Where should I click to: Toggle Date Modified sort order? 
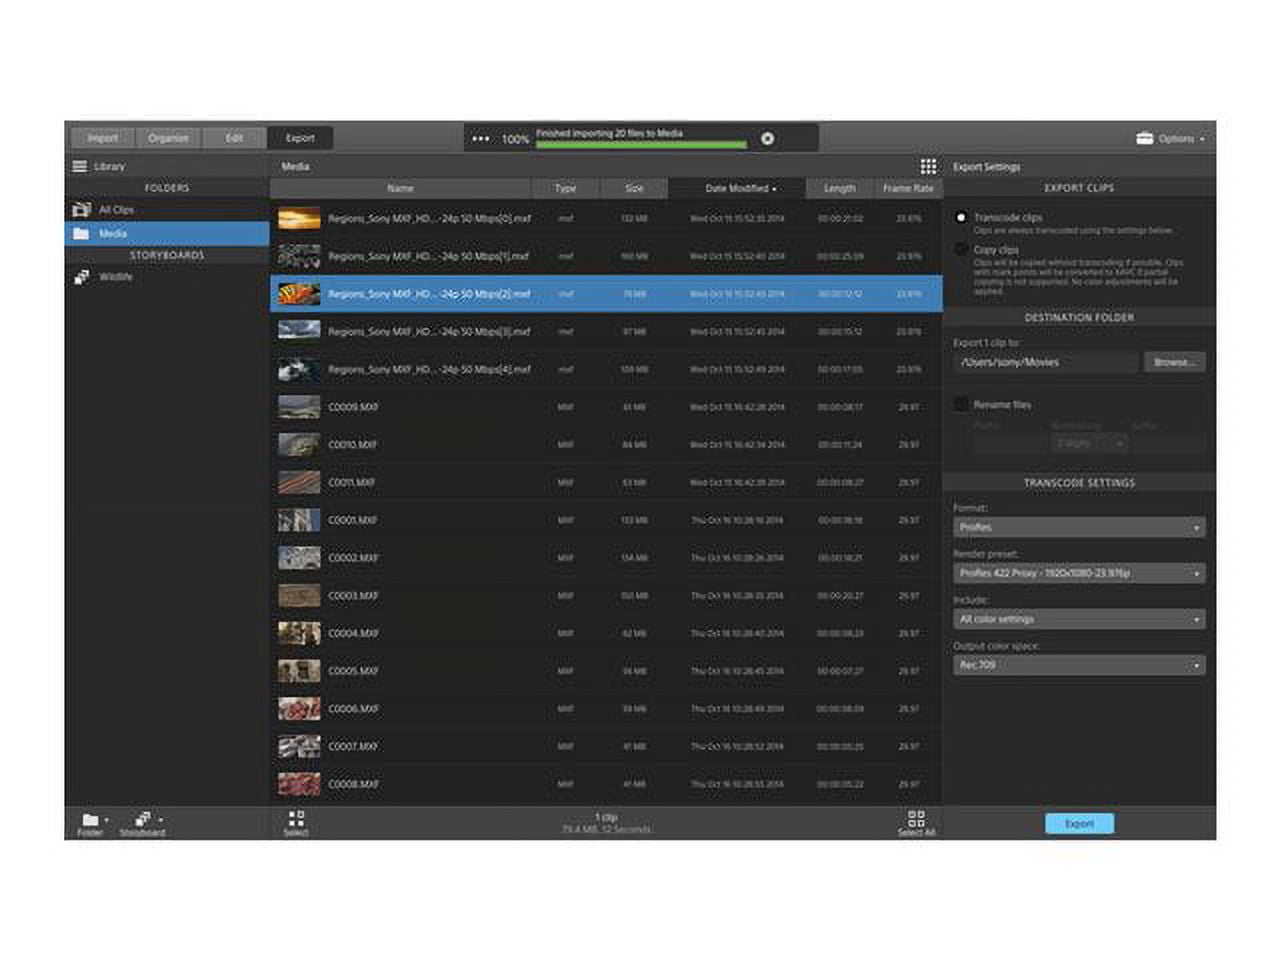739,188
